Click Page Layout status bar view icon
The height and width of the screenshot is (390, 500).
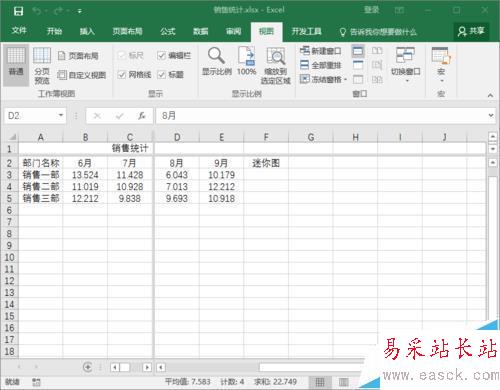344,382
